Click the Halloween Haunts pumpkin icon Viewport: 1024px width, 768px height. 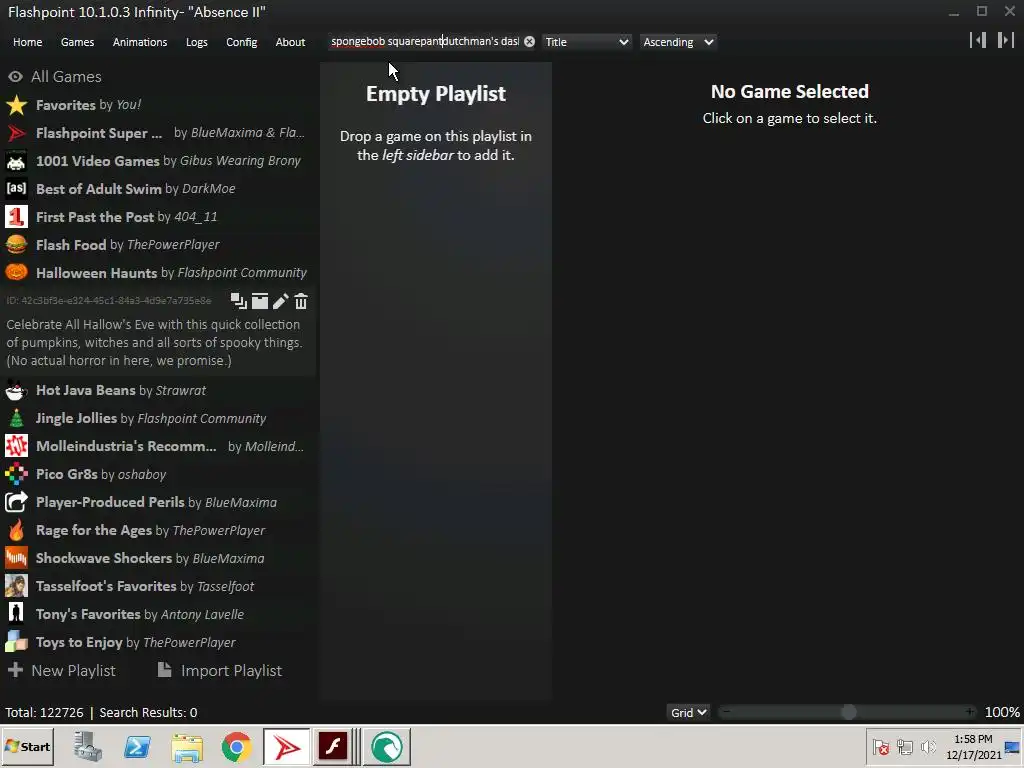[16, 272]
